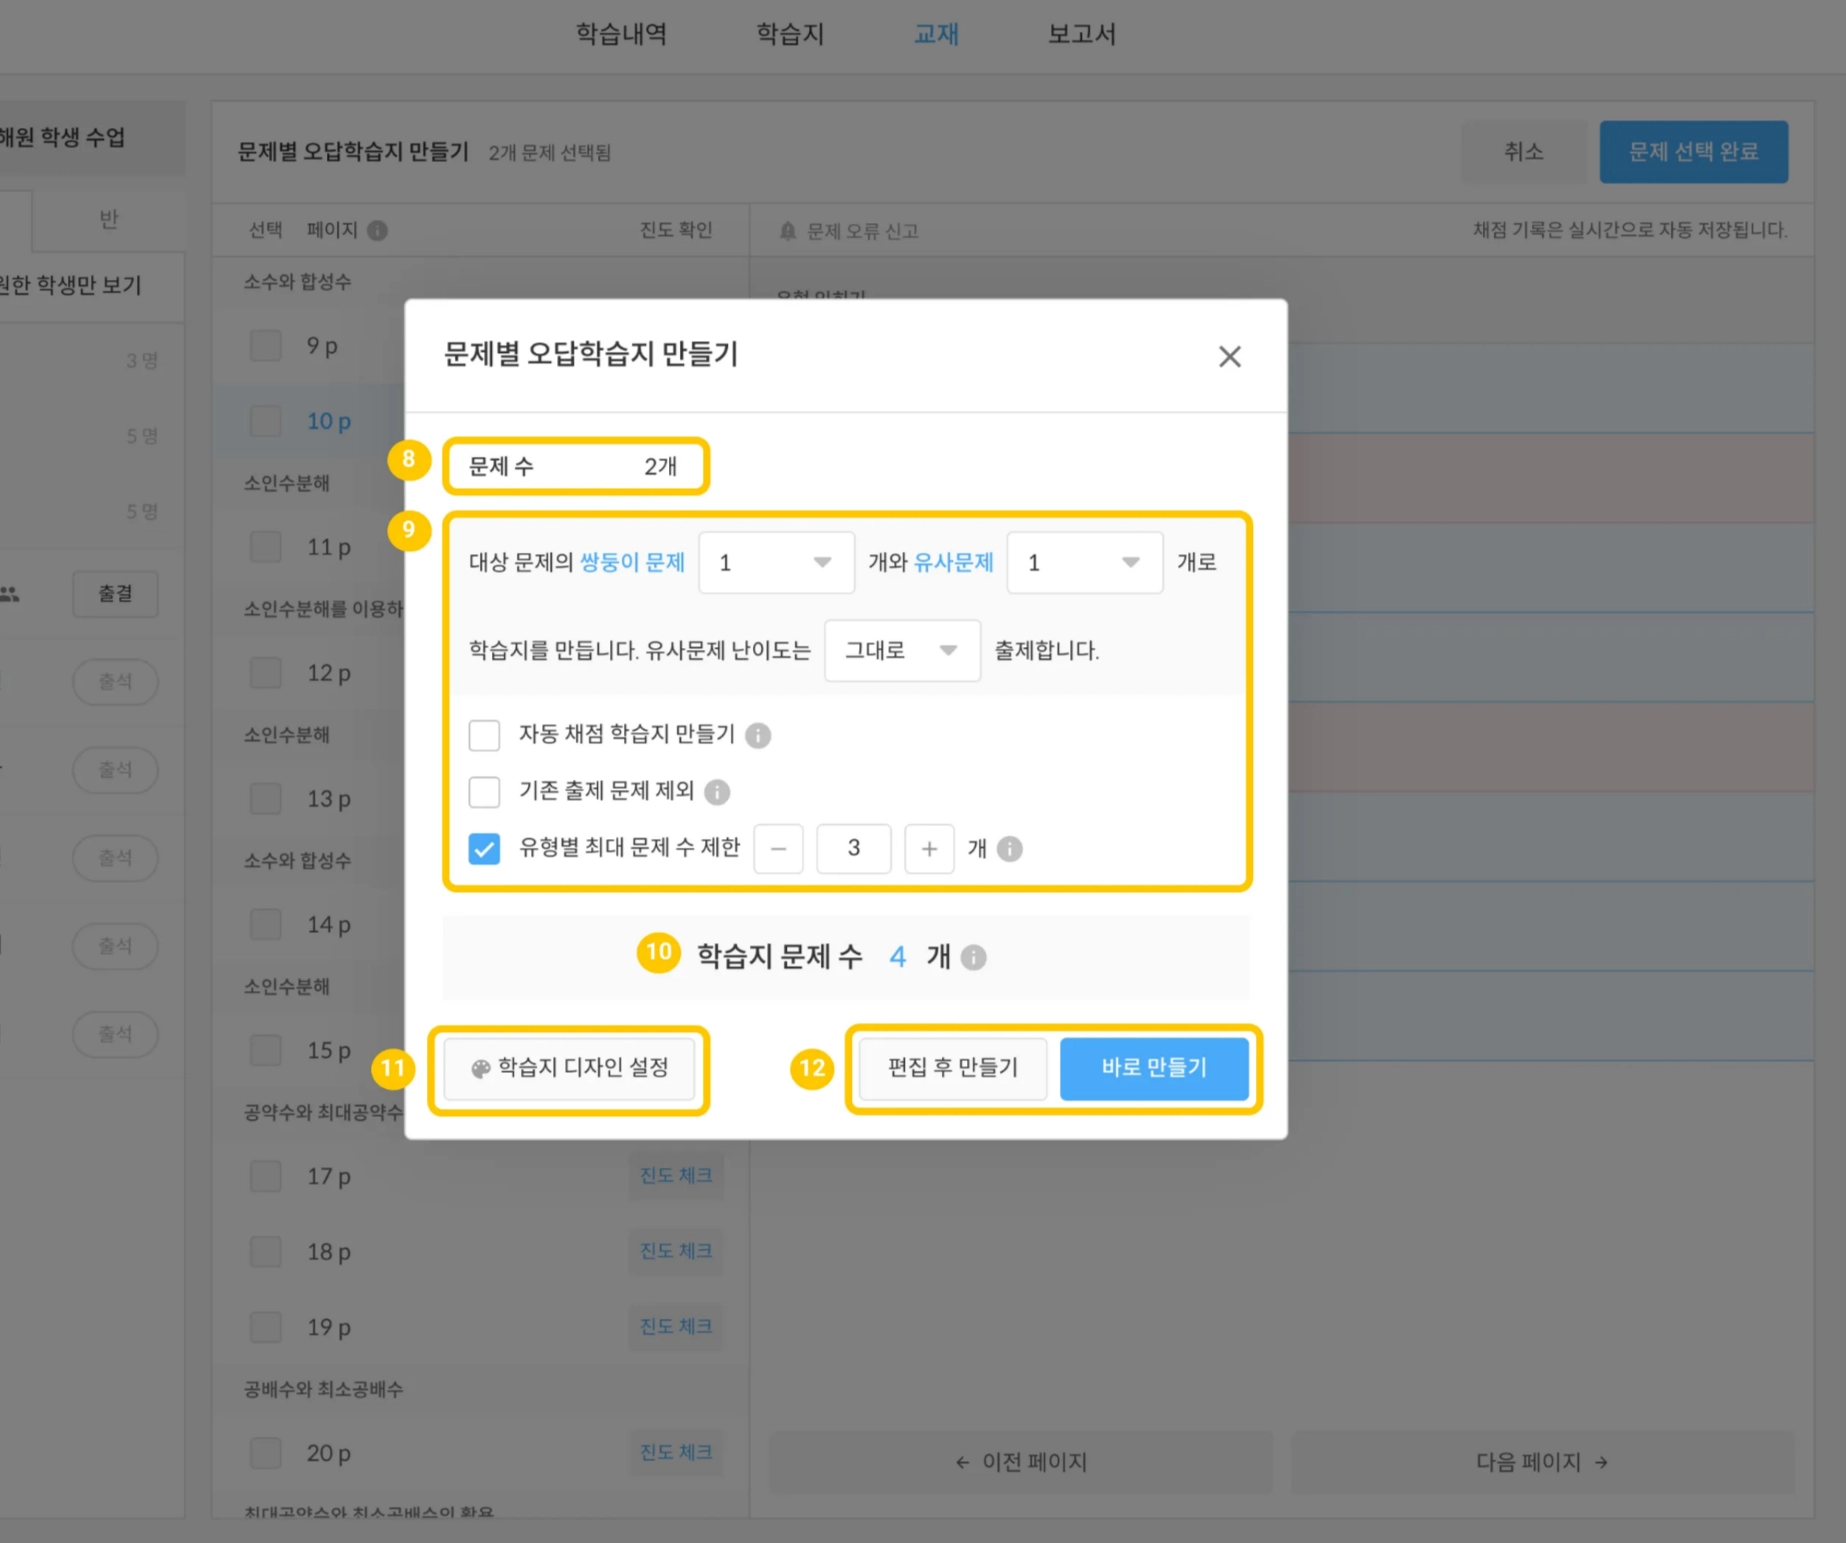Select the 17 p page checkbox
The image size is (1846, 1543).
click(265, 1176)
